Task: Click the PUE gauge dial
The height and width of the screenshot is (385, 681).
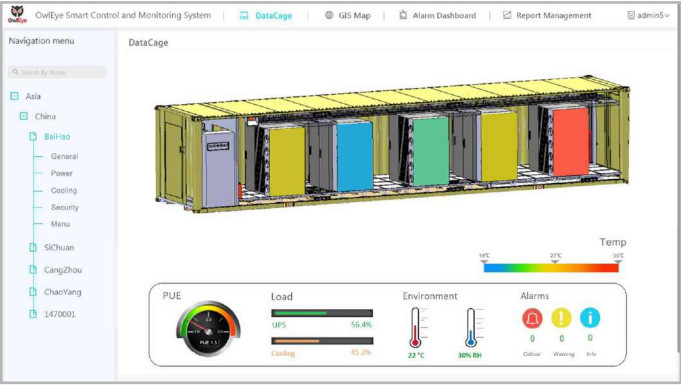Action: [208, 329]
